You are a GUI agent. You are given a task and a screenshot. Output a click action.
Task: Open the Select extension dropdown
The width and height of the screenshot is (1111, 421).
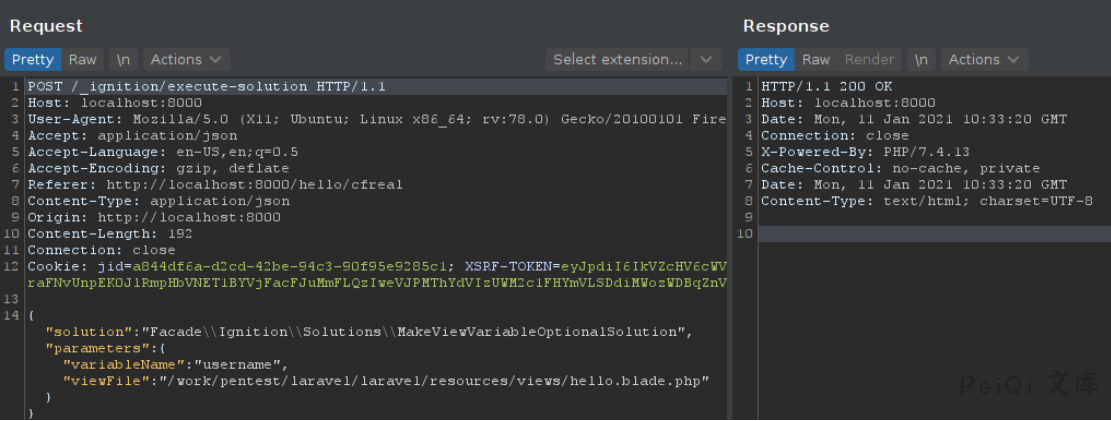pos(618,60)
